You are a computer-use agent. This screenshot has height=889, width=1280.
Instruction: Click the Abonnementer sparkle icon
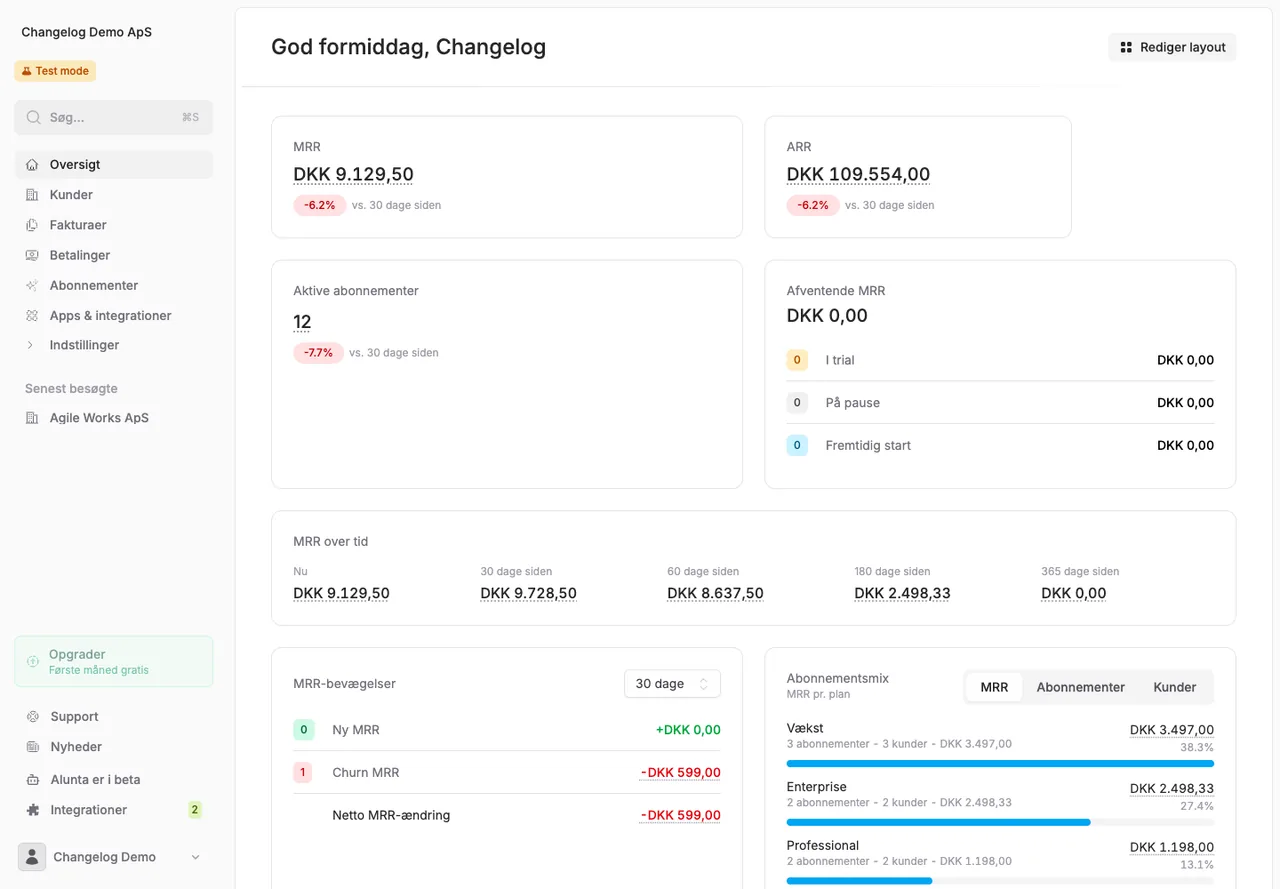click(32, 285)
